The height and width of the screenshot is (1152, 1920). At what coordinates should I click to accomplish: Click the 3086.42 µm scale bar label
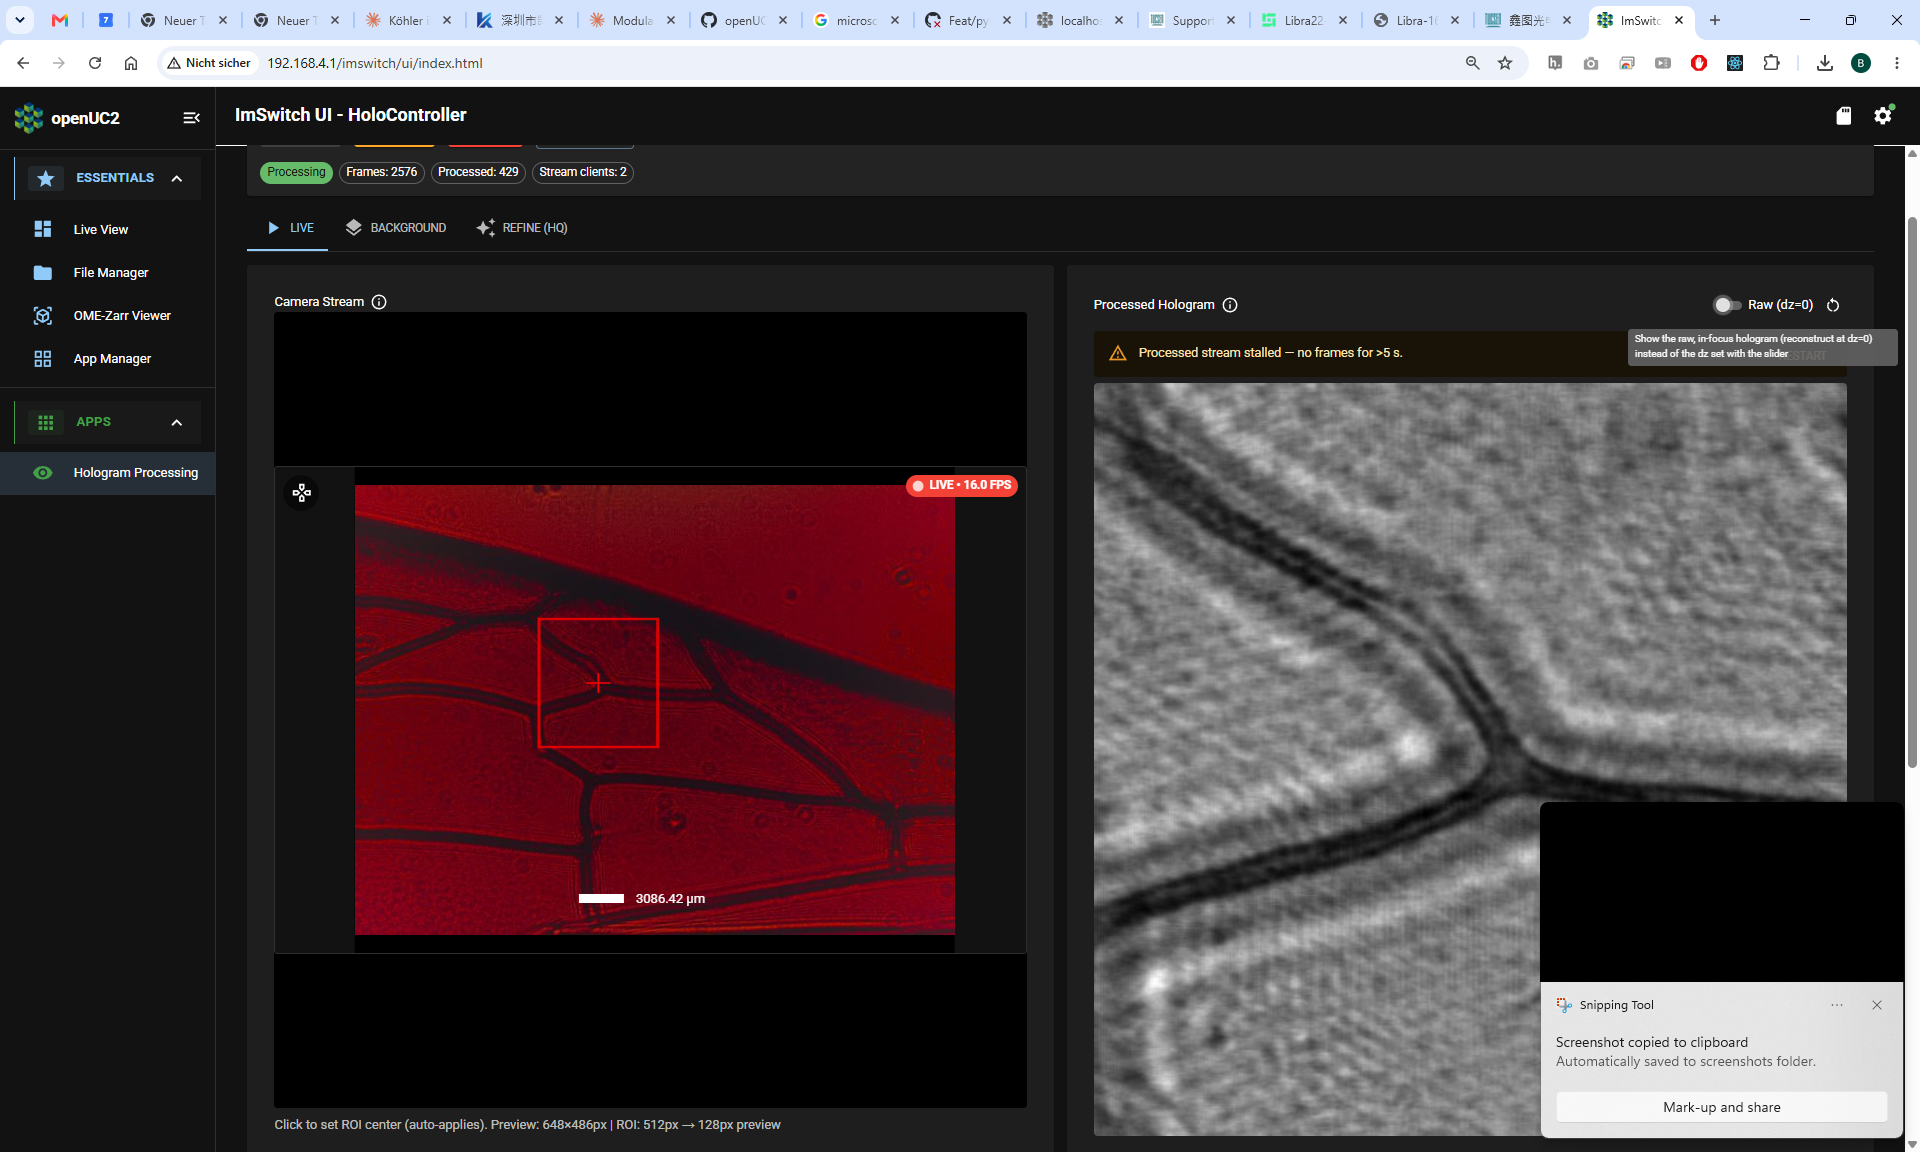(x=670, y=899)
